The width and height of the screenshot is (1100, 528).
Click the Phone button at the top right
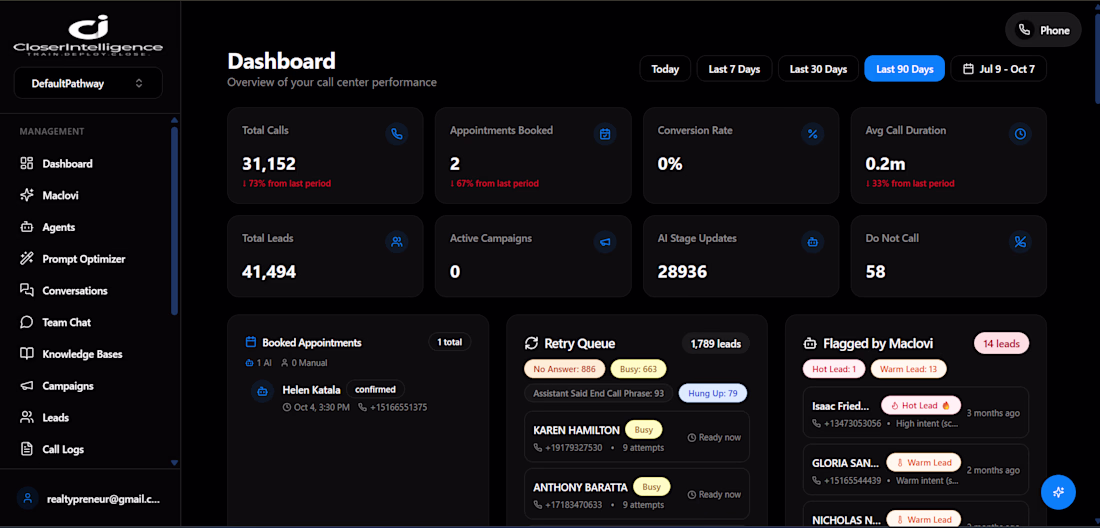(x=1043, y=30)
